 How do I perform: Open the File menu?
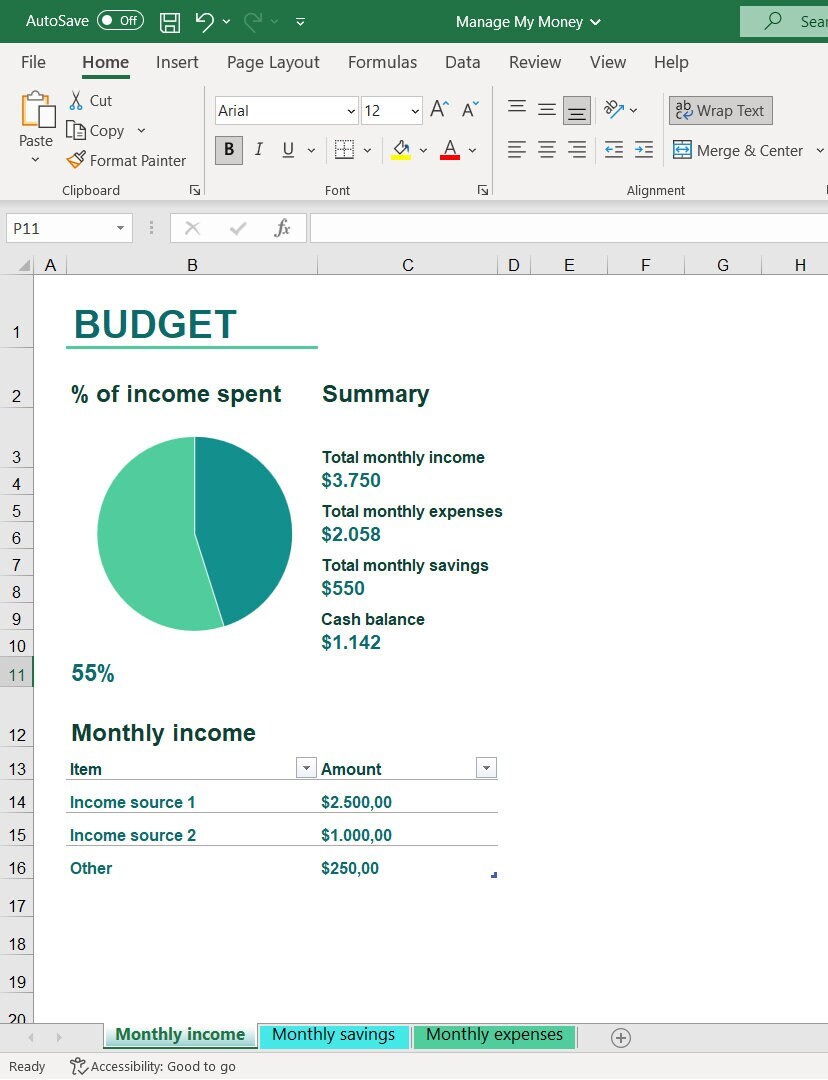tap(33, 62)
